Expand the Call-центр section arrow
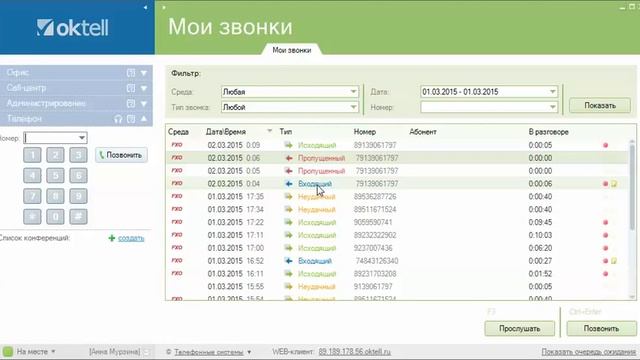The width and height of the screenshot is (640, 360). coord(144,88)
